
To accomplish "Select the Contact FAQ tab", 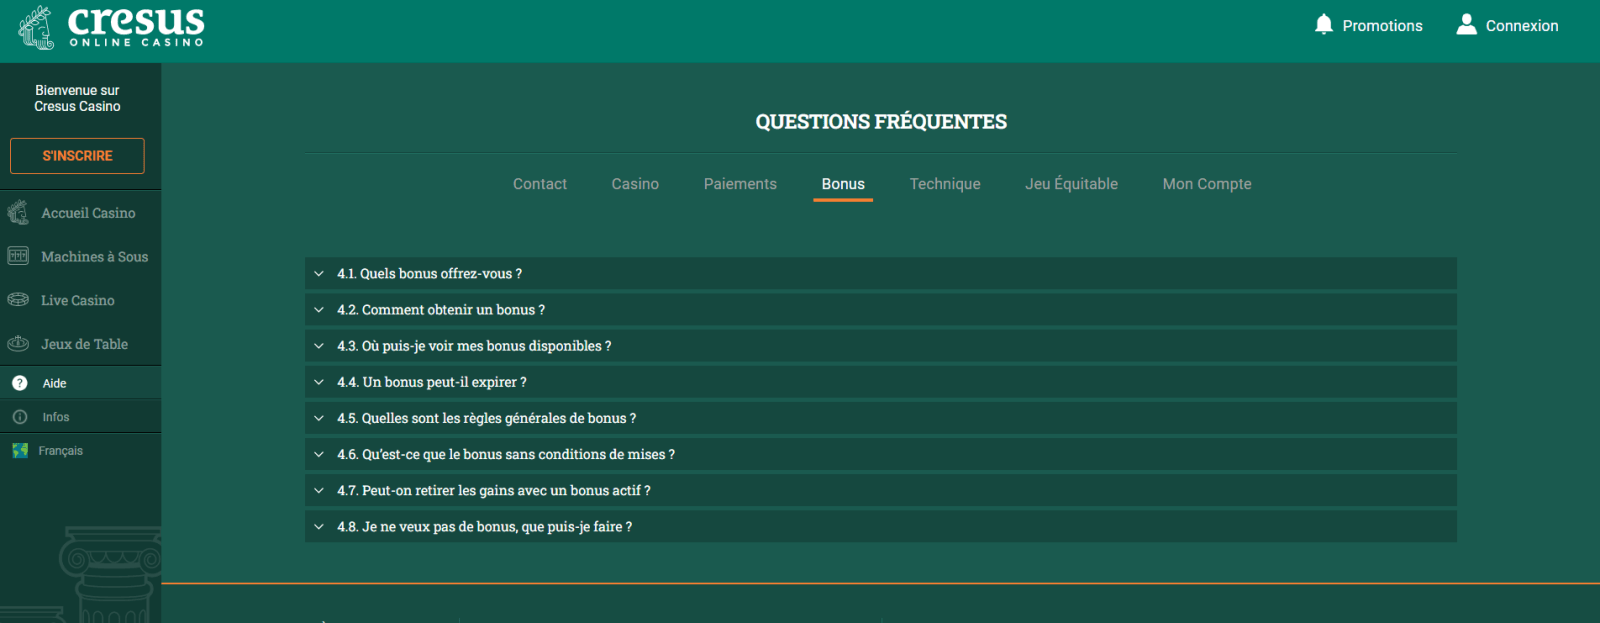I will click(540, 184).
